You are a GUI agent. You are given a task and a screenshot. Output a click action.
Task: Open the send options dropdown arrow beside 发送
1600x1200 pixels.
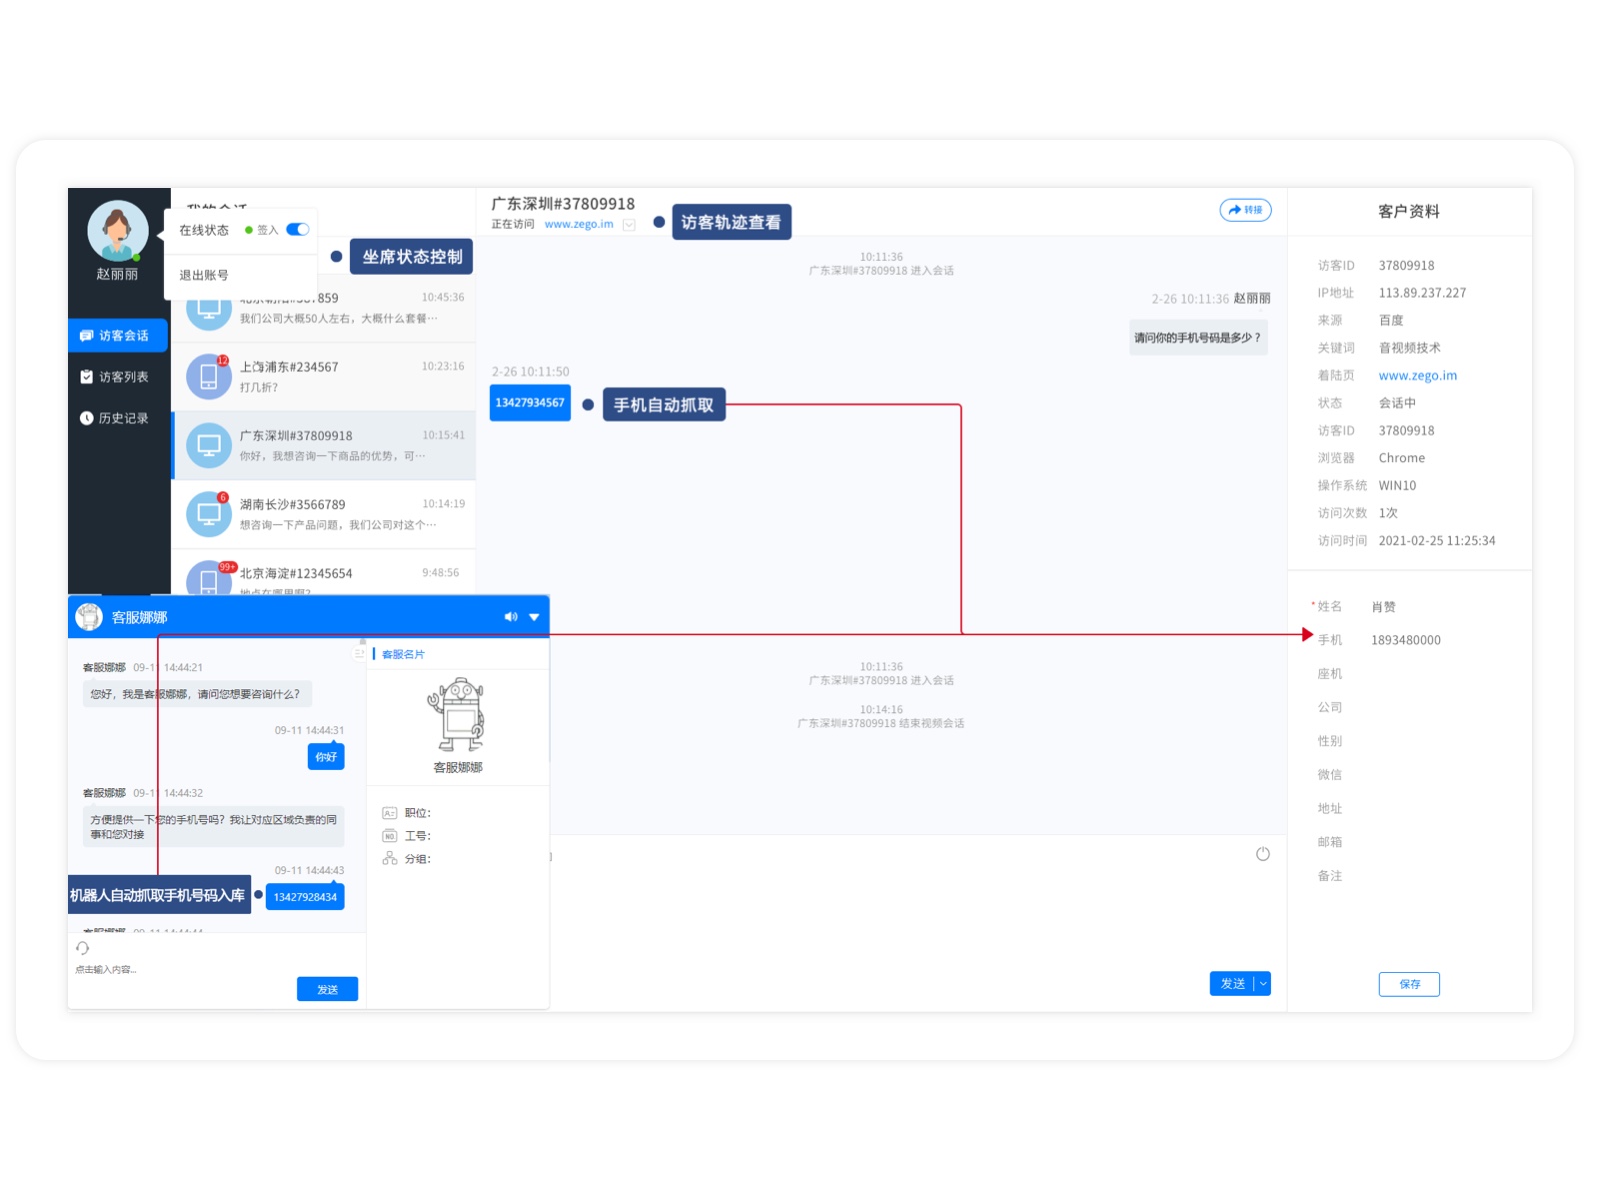1263,984
